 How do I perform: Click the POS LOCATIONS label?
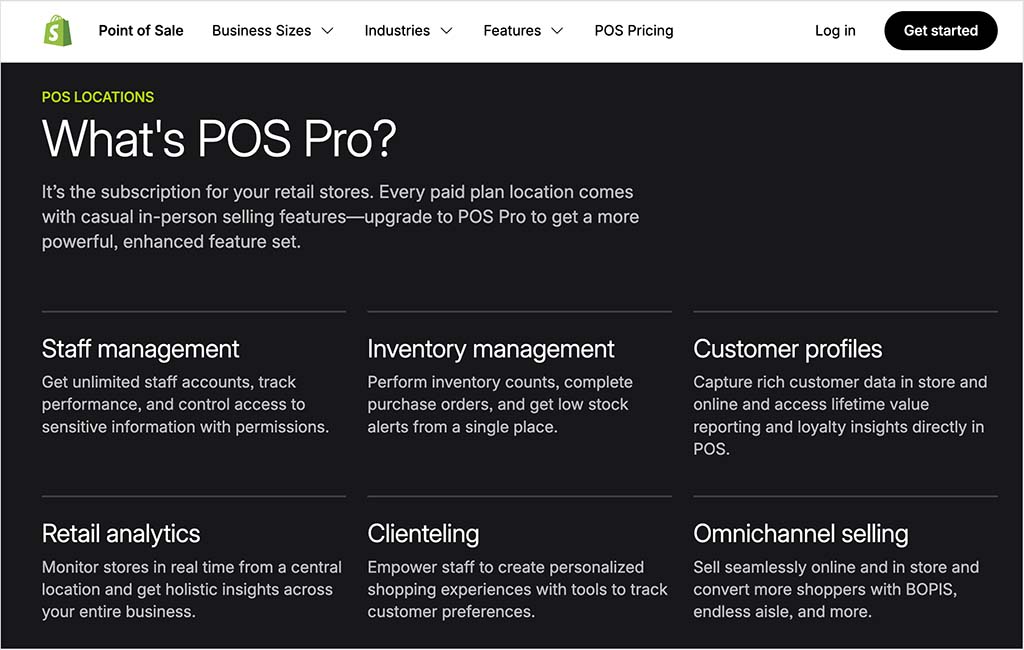click(97, 97)
